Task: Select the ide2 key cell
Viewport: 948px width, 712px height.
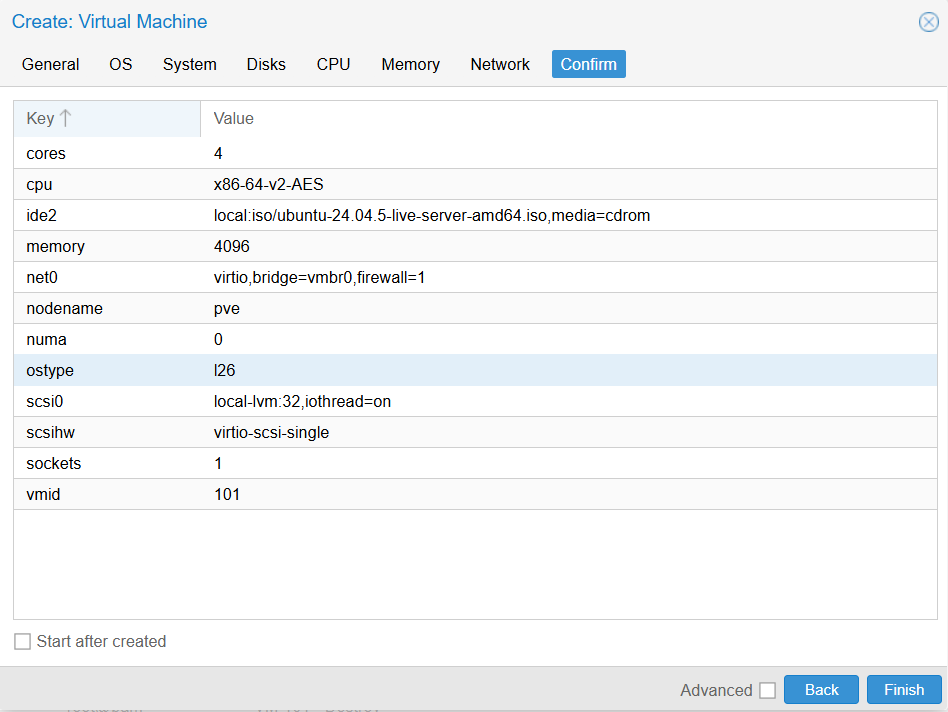Action: (x=107, y=215)
